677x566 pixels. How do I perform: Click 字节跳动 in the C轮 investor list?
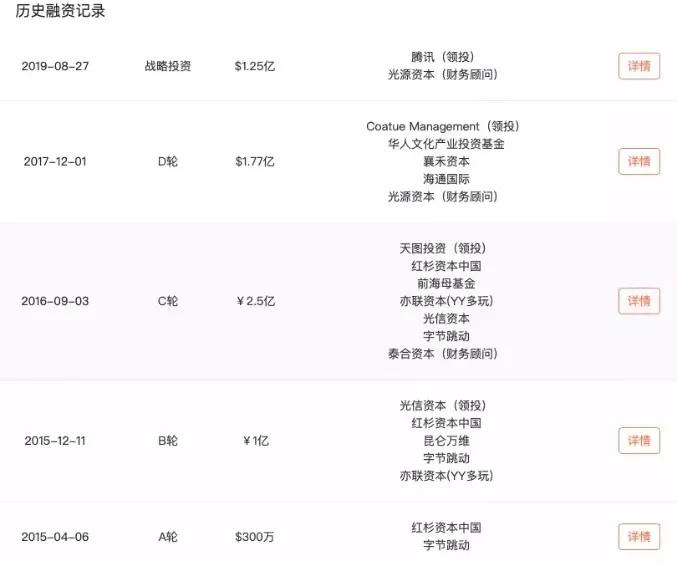click(x=442, y=336)
